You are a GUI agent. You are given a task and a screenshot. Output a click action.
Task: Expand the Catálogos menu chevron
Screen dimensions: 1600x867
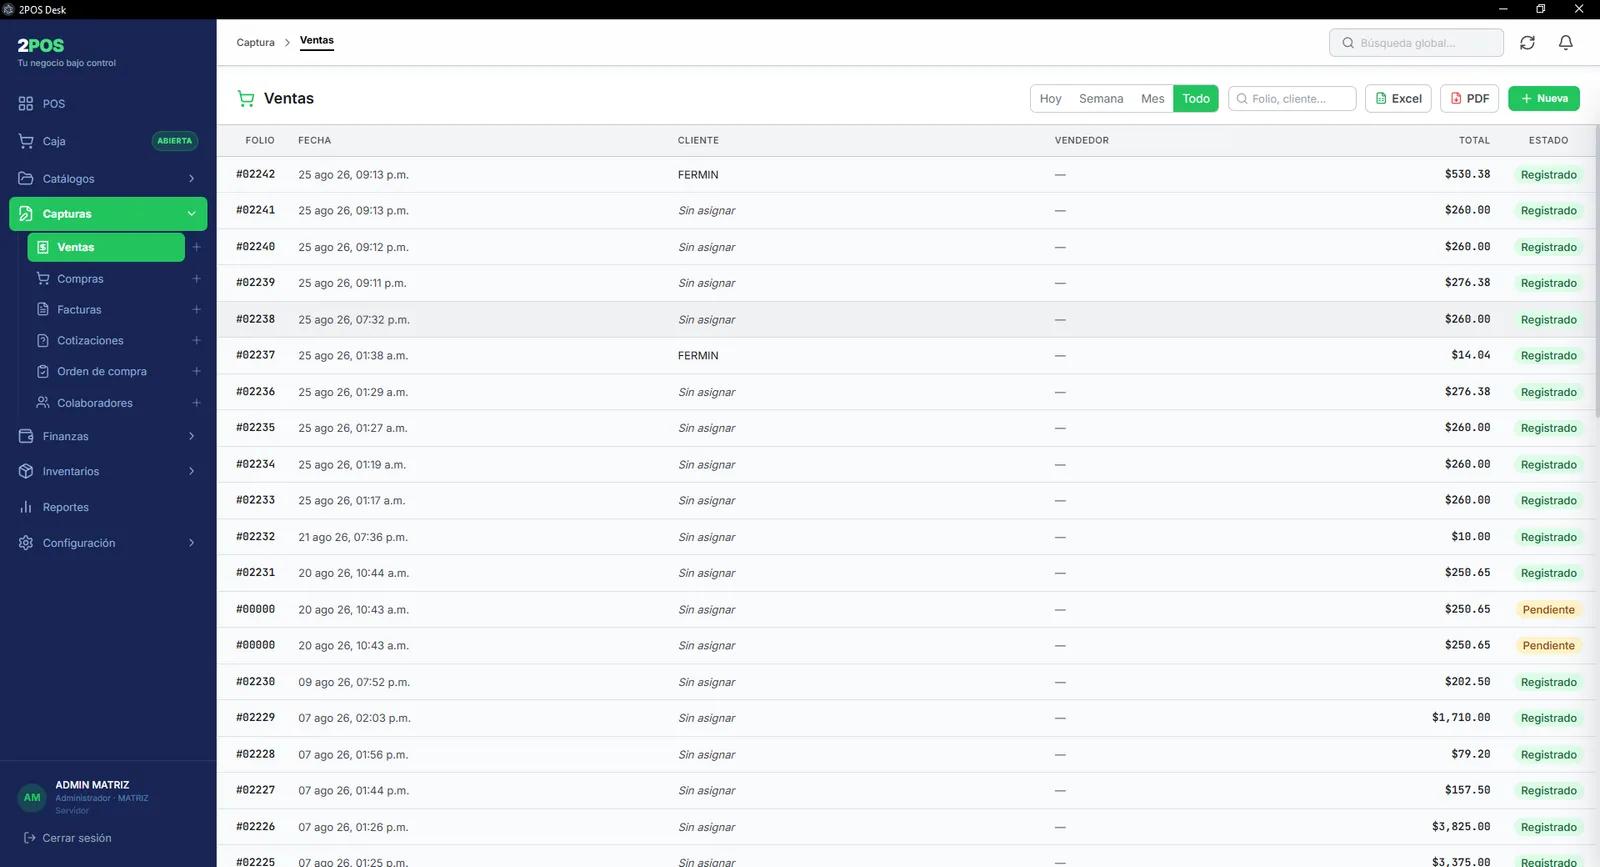tap(191, 179)
